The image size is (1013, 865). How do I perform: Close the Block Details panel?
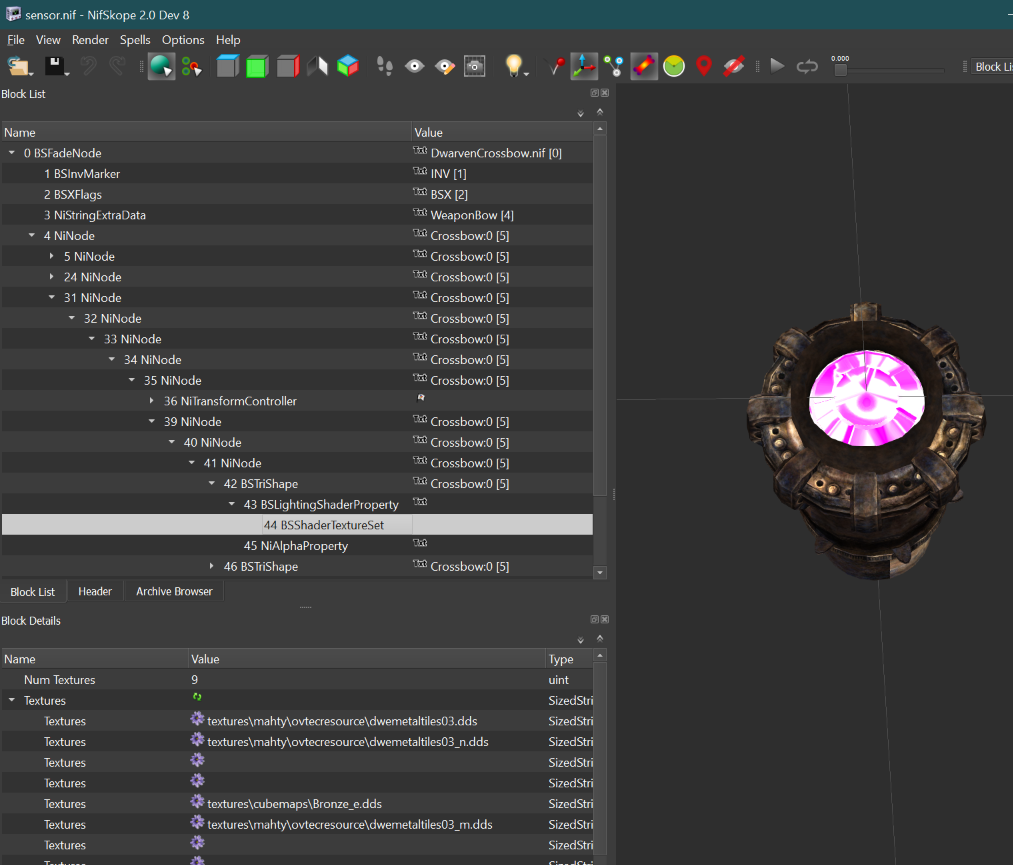(x=605, y=620)
